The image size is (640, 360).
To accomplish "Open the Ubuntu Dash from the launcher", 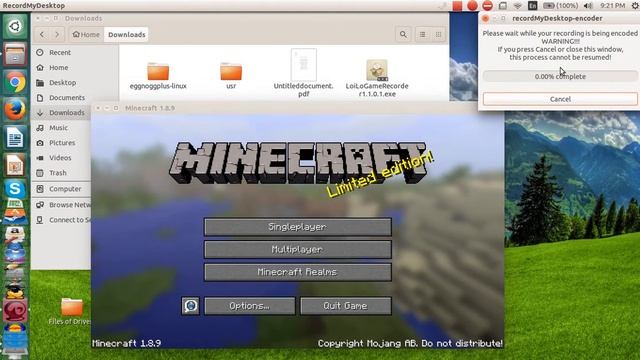I will click(15, 27).
